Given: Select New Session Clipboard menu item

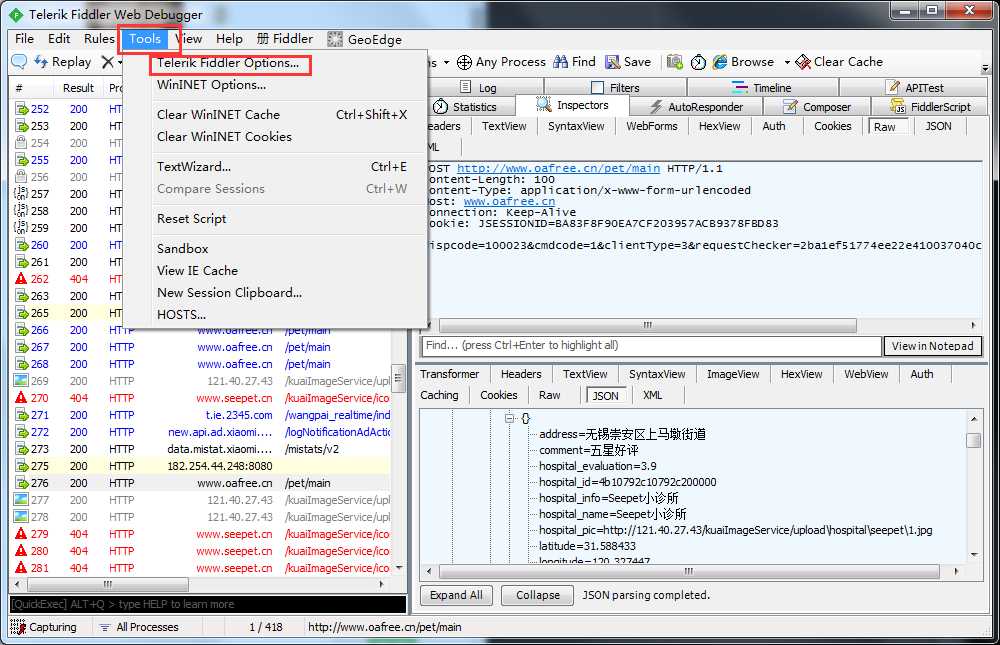Looking at the screenshot, I should (x=230, y=293).
